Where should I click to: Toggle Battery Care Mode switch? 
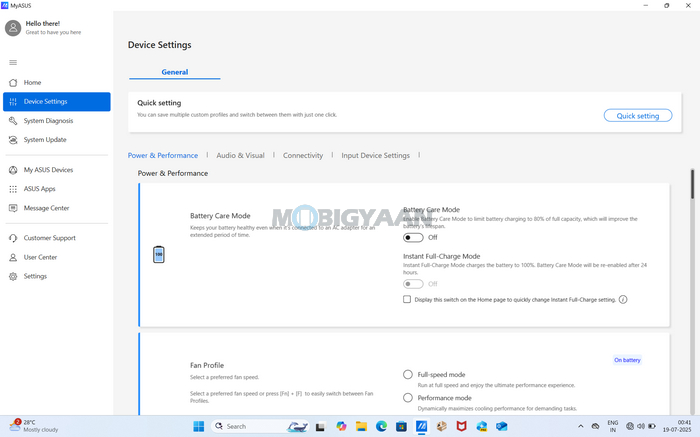coord(413,238)
